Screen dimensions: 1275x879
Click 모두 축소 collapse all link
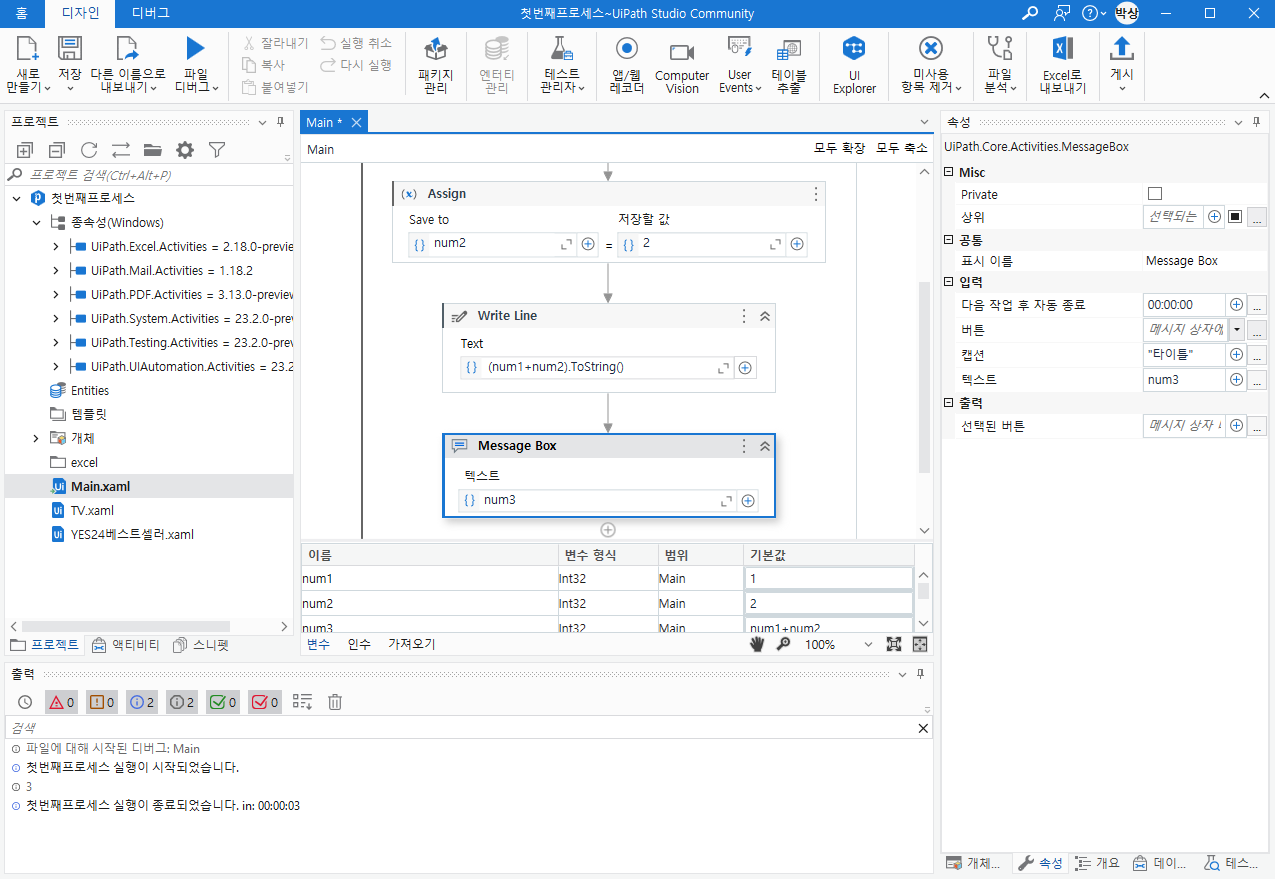[x=902, y=149]
